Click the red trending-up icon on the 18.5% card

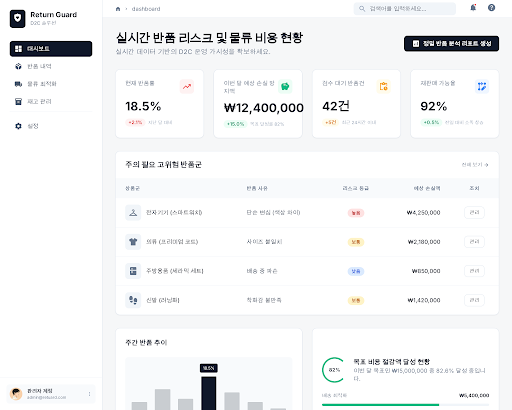[x=187, y=87]
